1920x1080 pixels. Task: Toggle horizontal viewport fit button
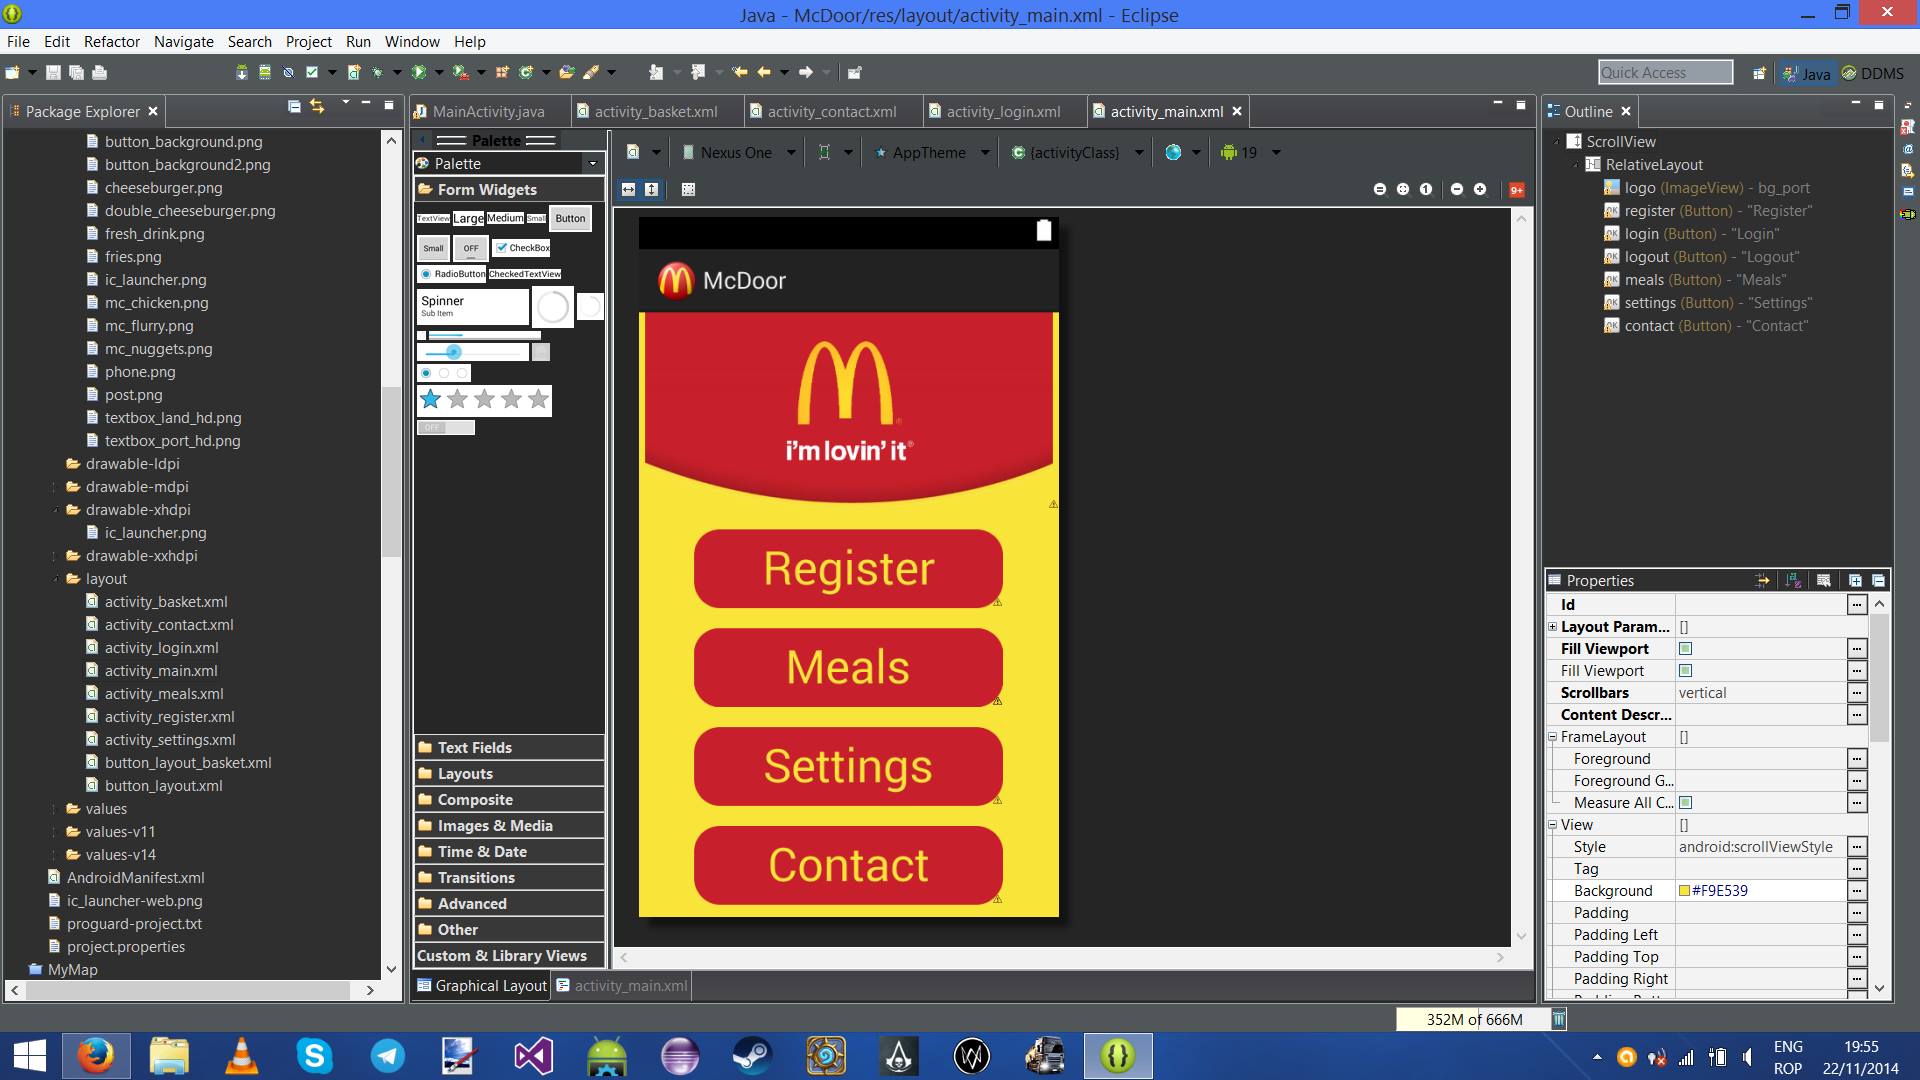(628, 189)
